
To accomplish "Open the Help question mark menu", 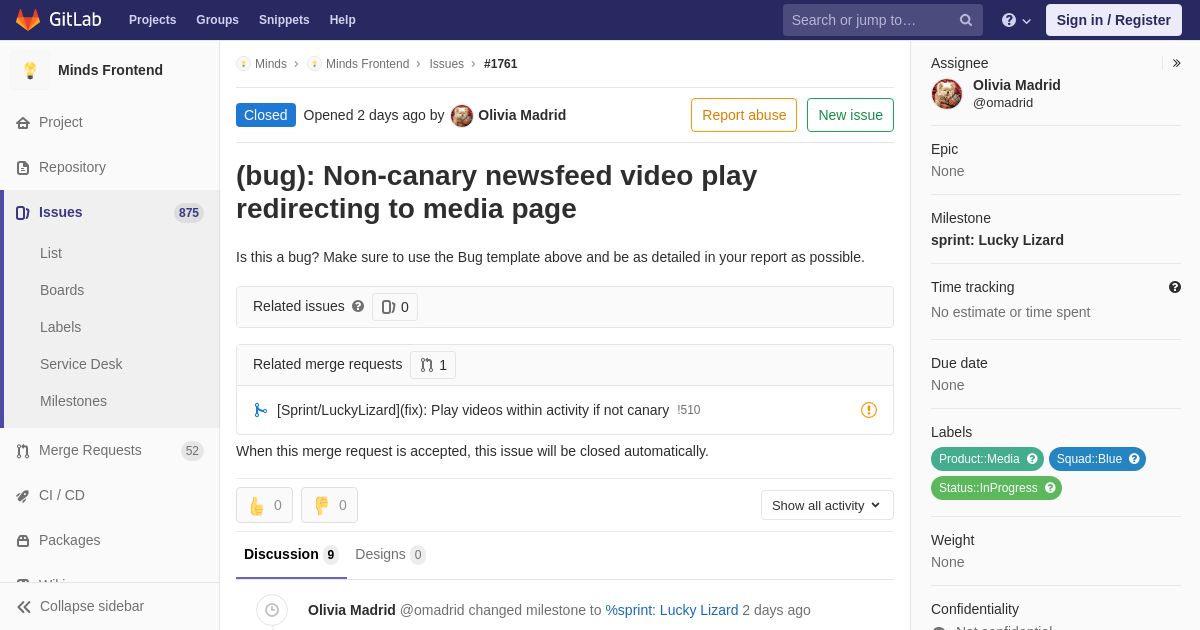I will click(x=1016, y=20).
